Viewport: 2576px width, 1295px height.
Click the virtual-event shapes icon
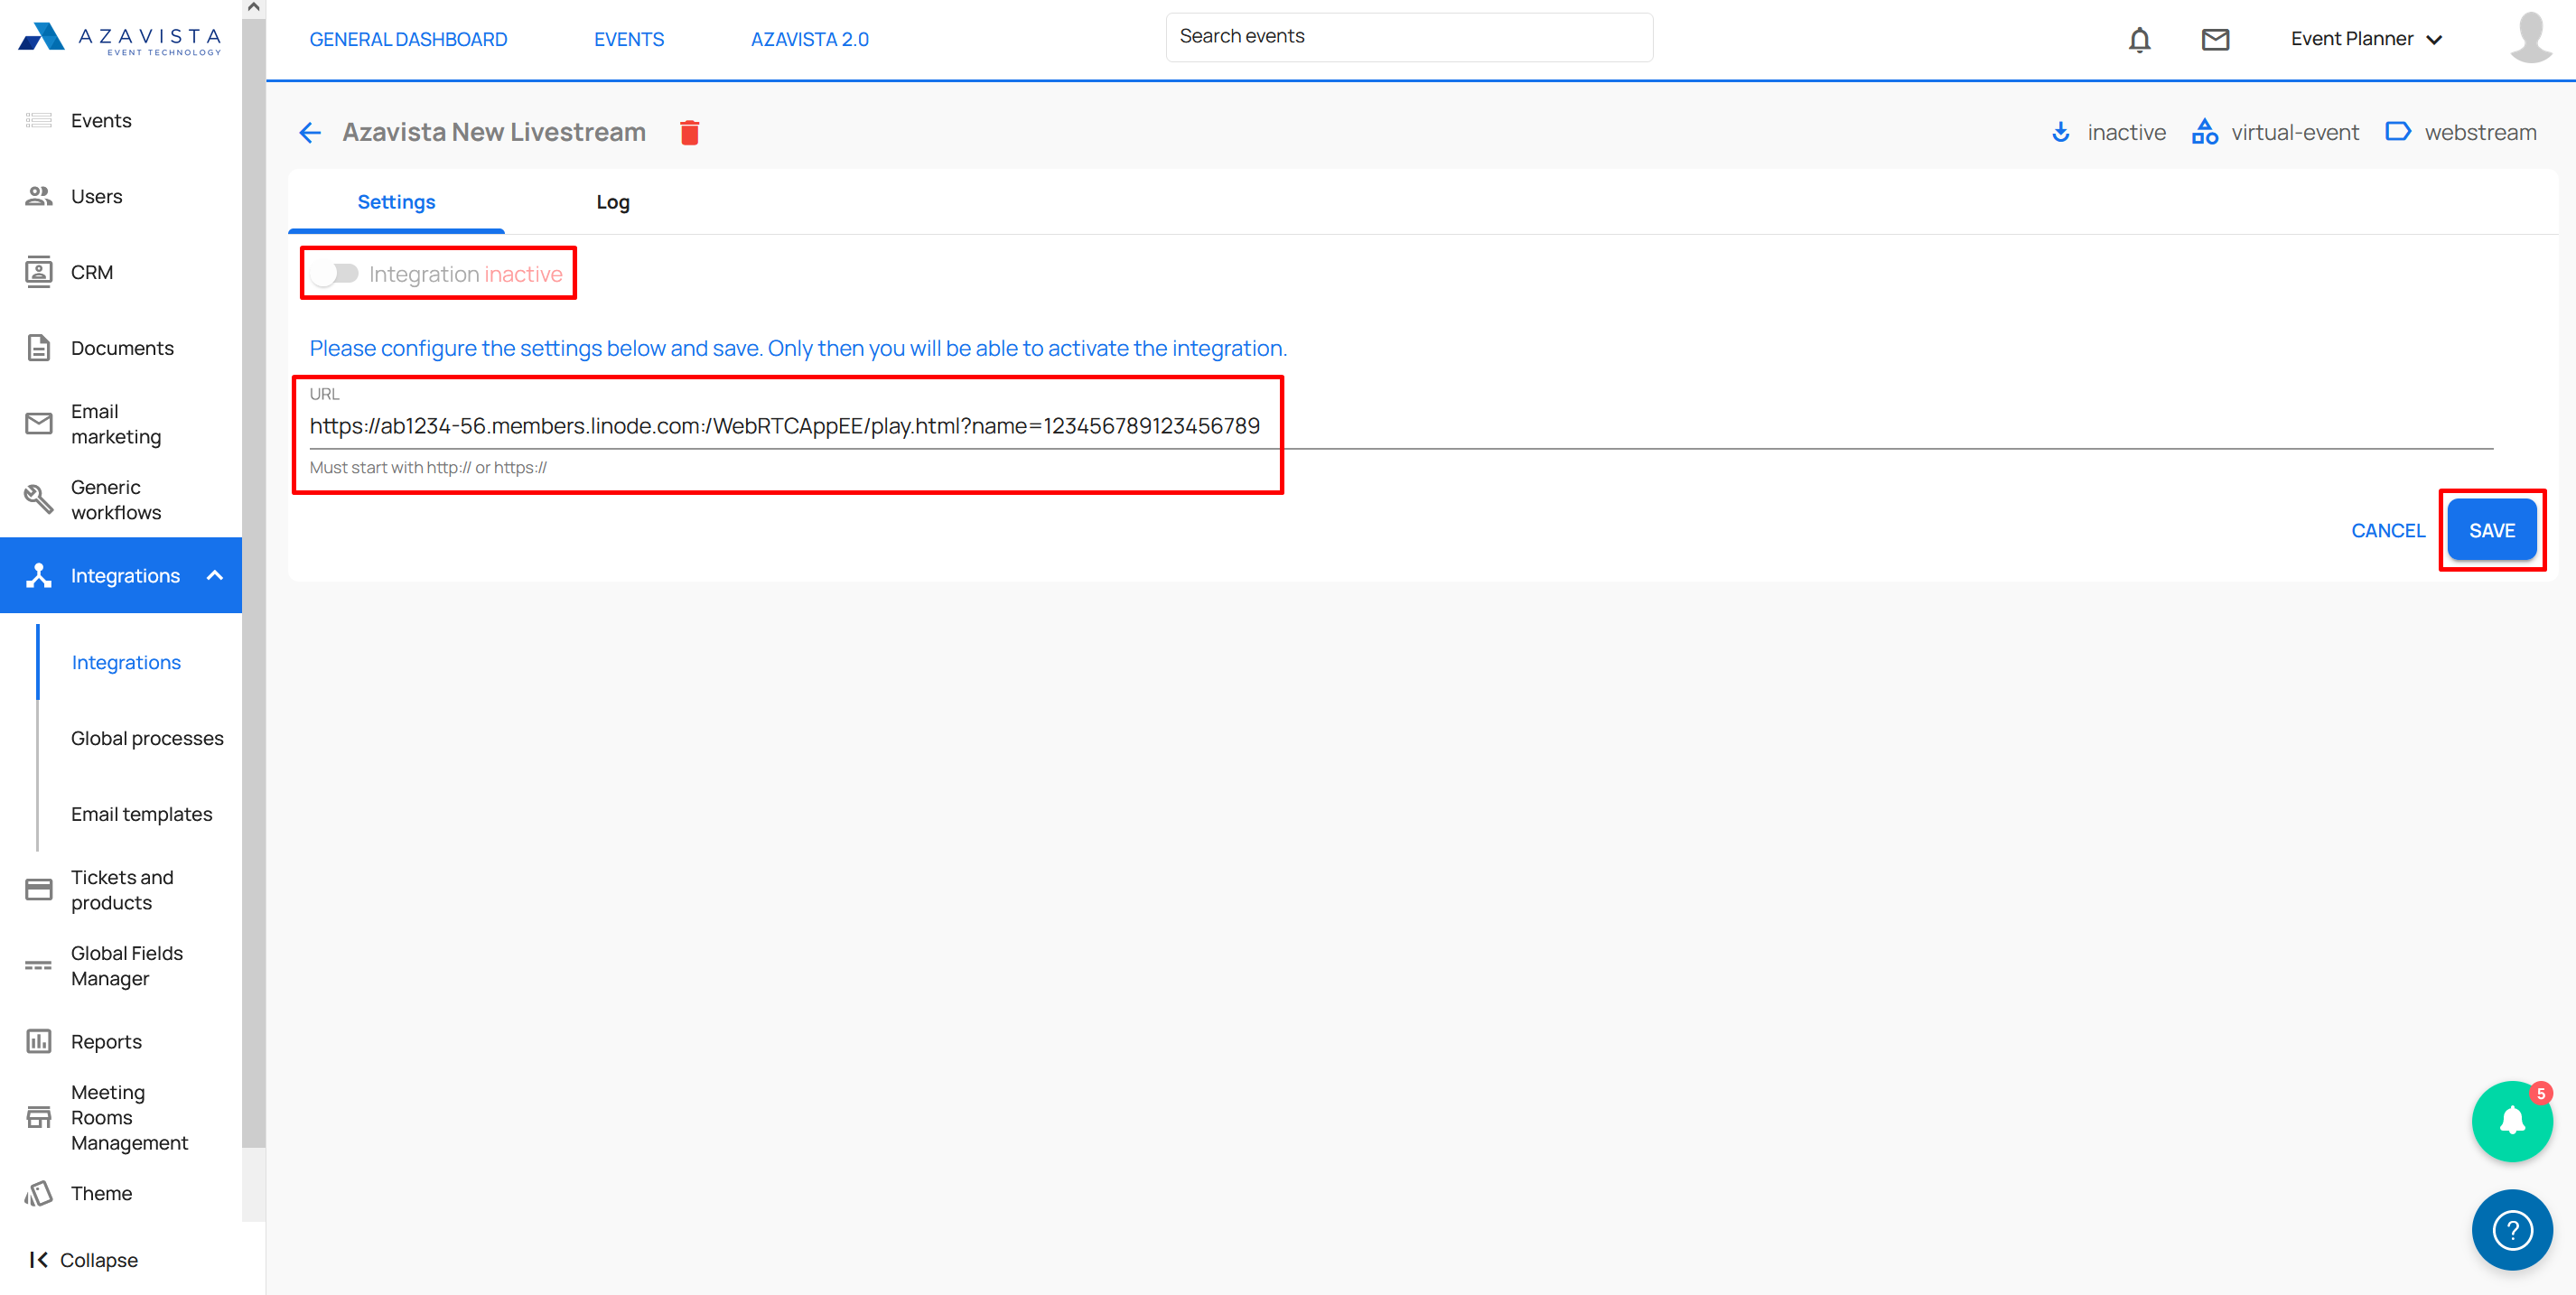click(x=2204, y=132)
